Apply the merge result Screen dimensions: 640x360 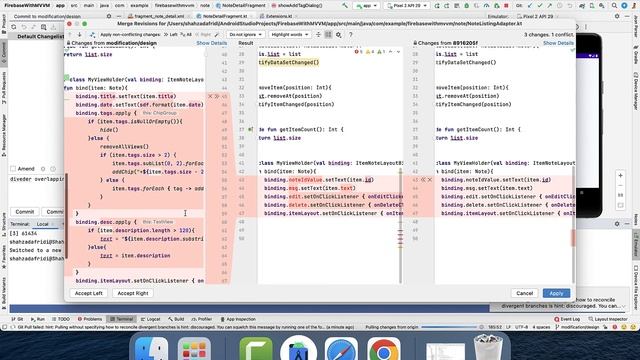556,293
